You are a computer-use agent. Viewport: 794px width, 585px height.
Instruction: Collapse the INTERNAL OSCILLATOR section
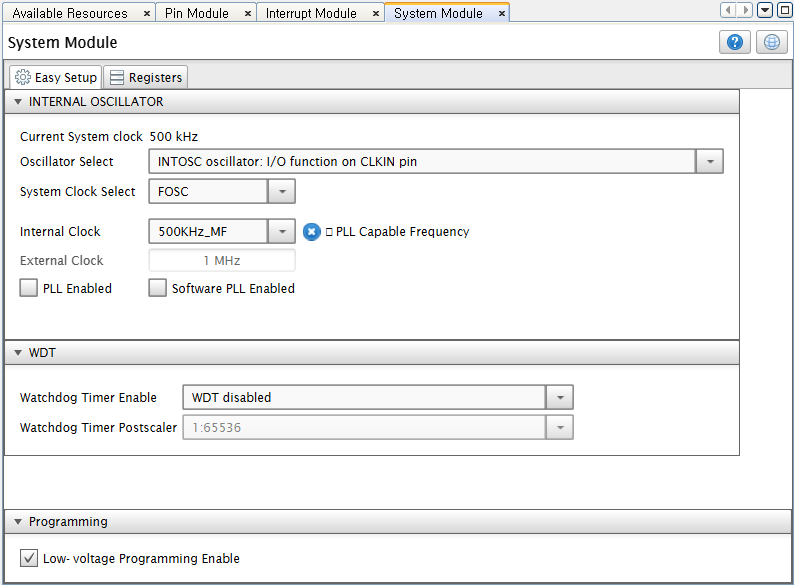click(x=18, y=102)
